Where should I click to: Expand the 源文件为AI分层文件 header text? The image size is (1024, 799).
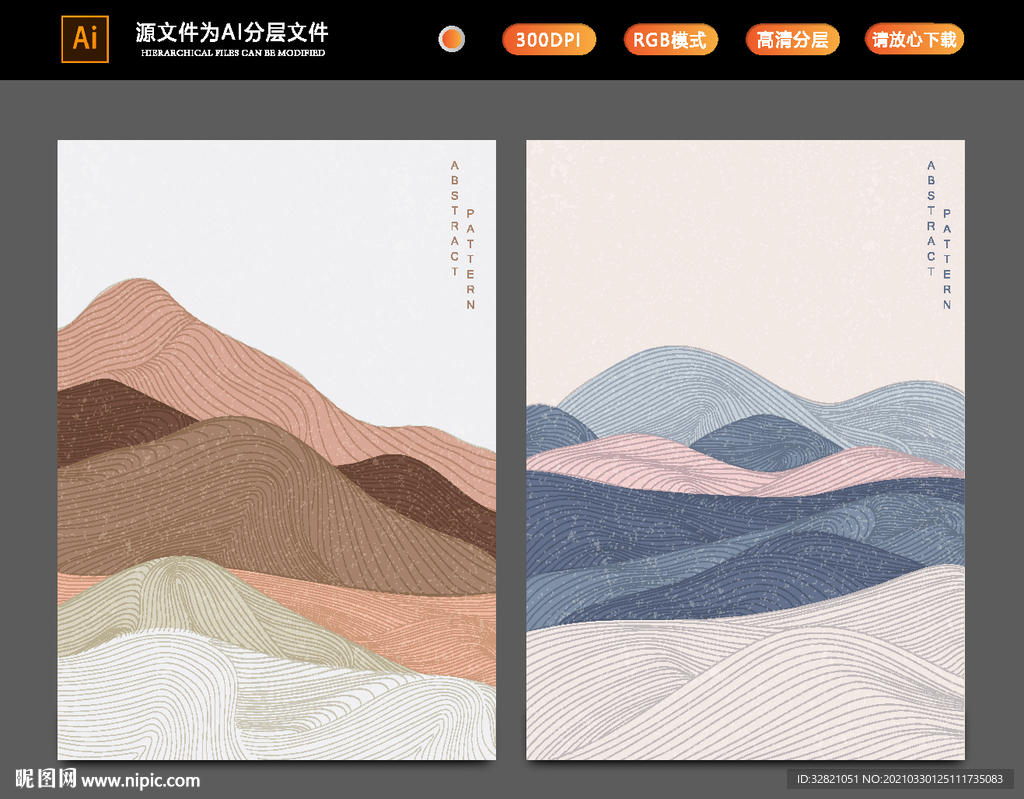click(x=229, y=30)
